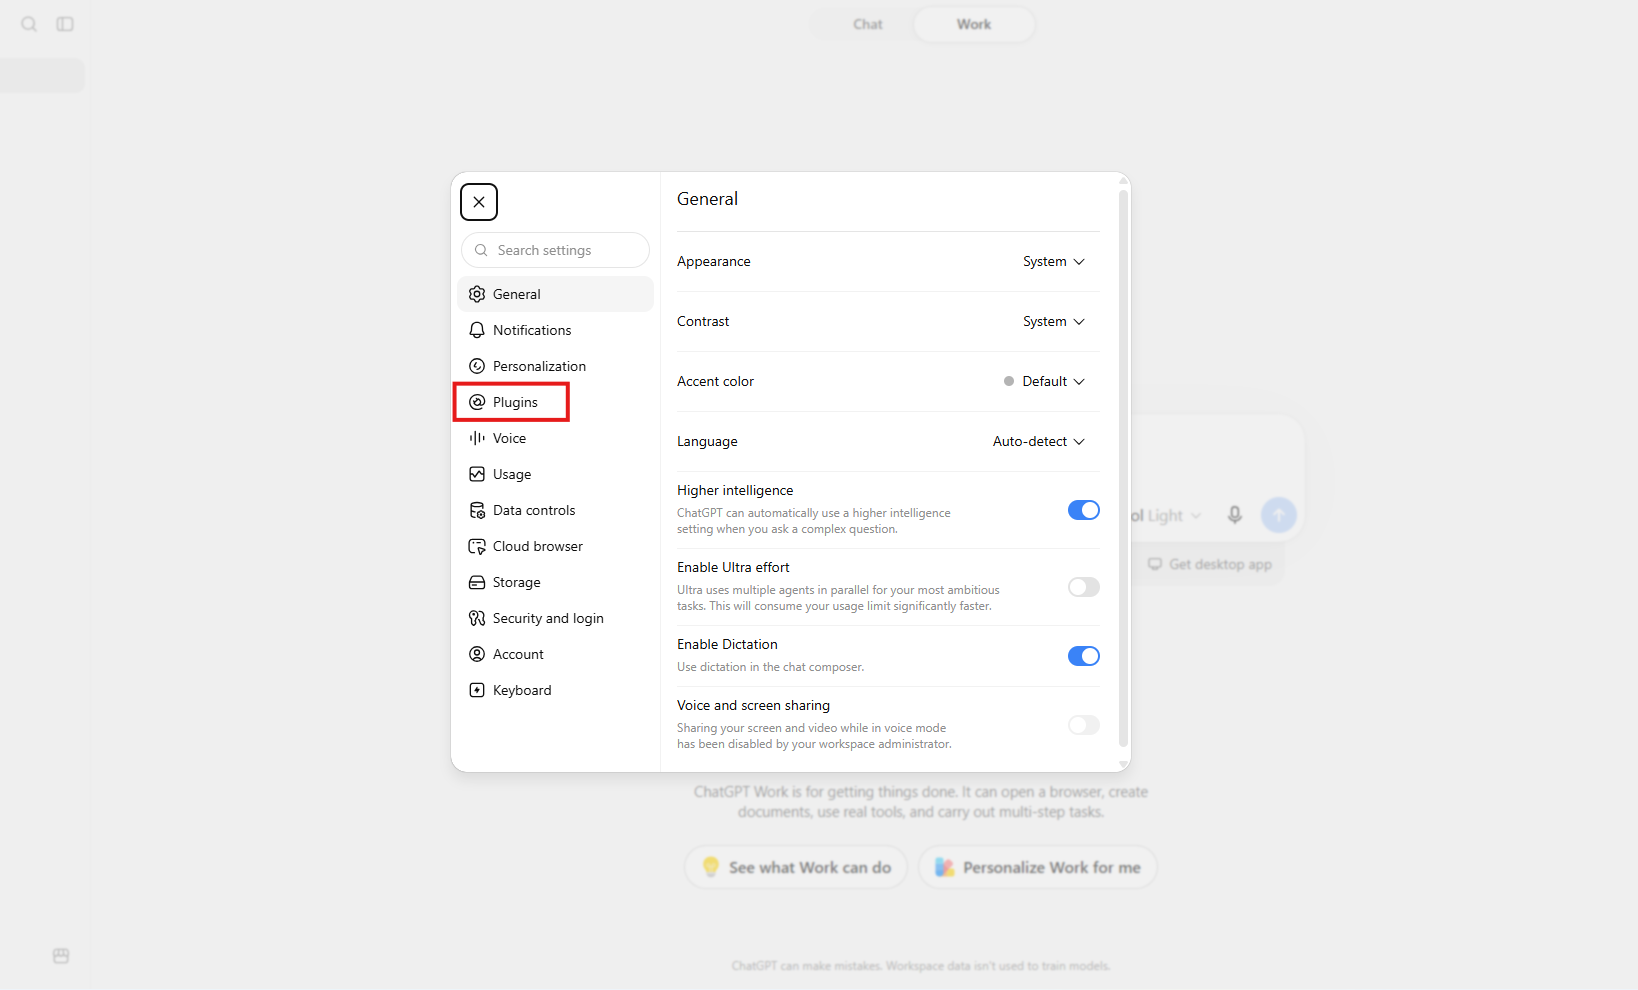Click the send arrow button in composer

click(x=1279, y=515)
